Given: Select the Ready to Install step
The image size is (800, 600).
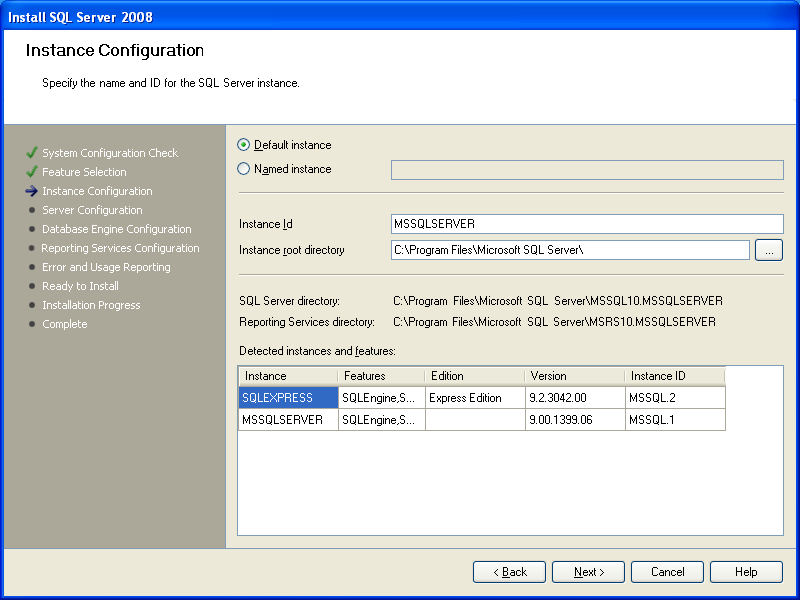Looking at the screenshot, I should pos(80,286).
